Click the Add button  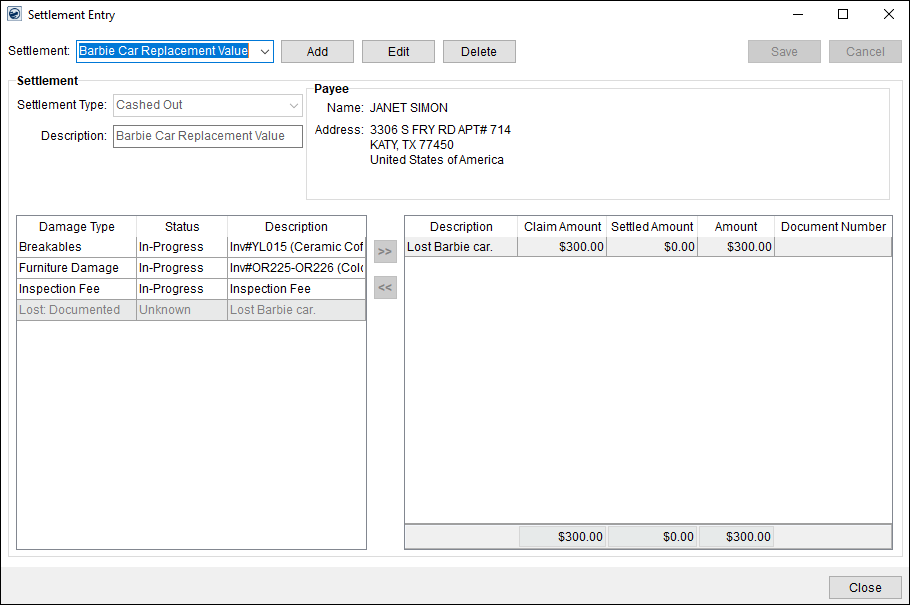317,51
